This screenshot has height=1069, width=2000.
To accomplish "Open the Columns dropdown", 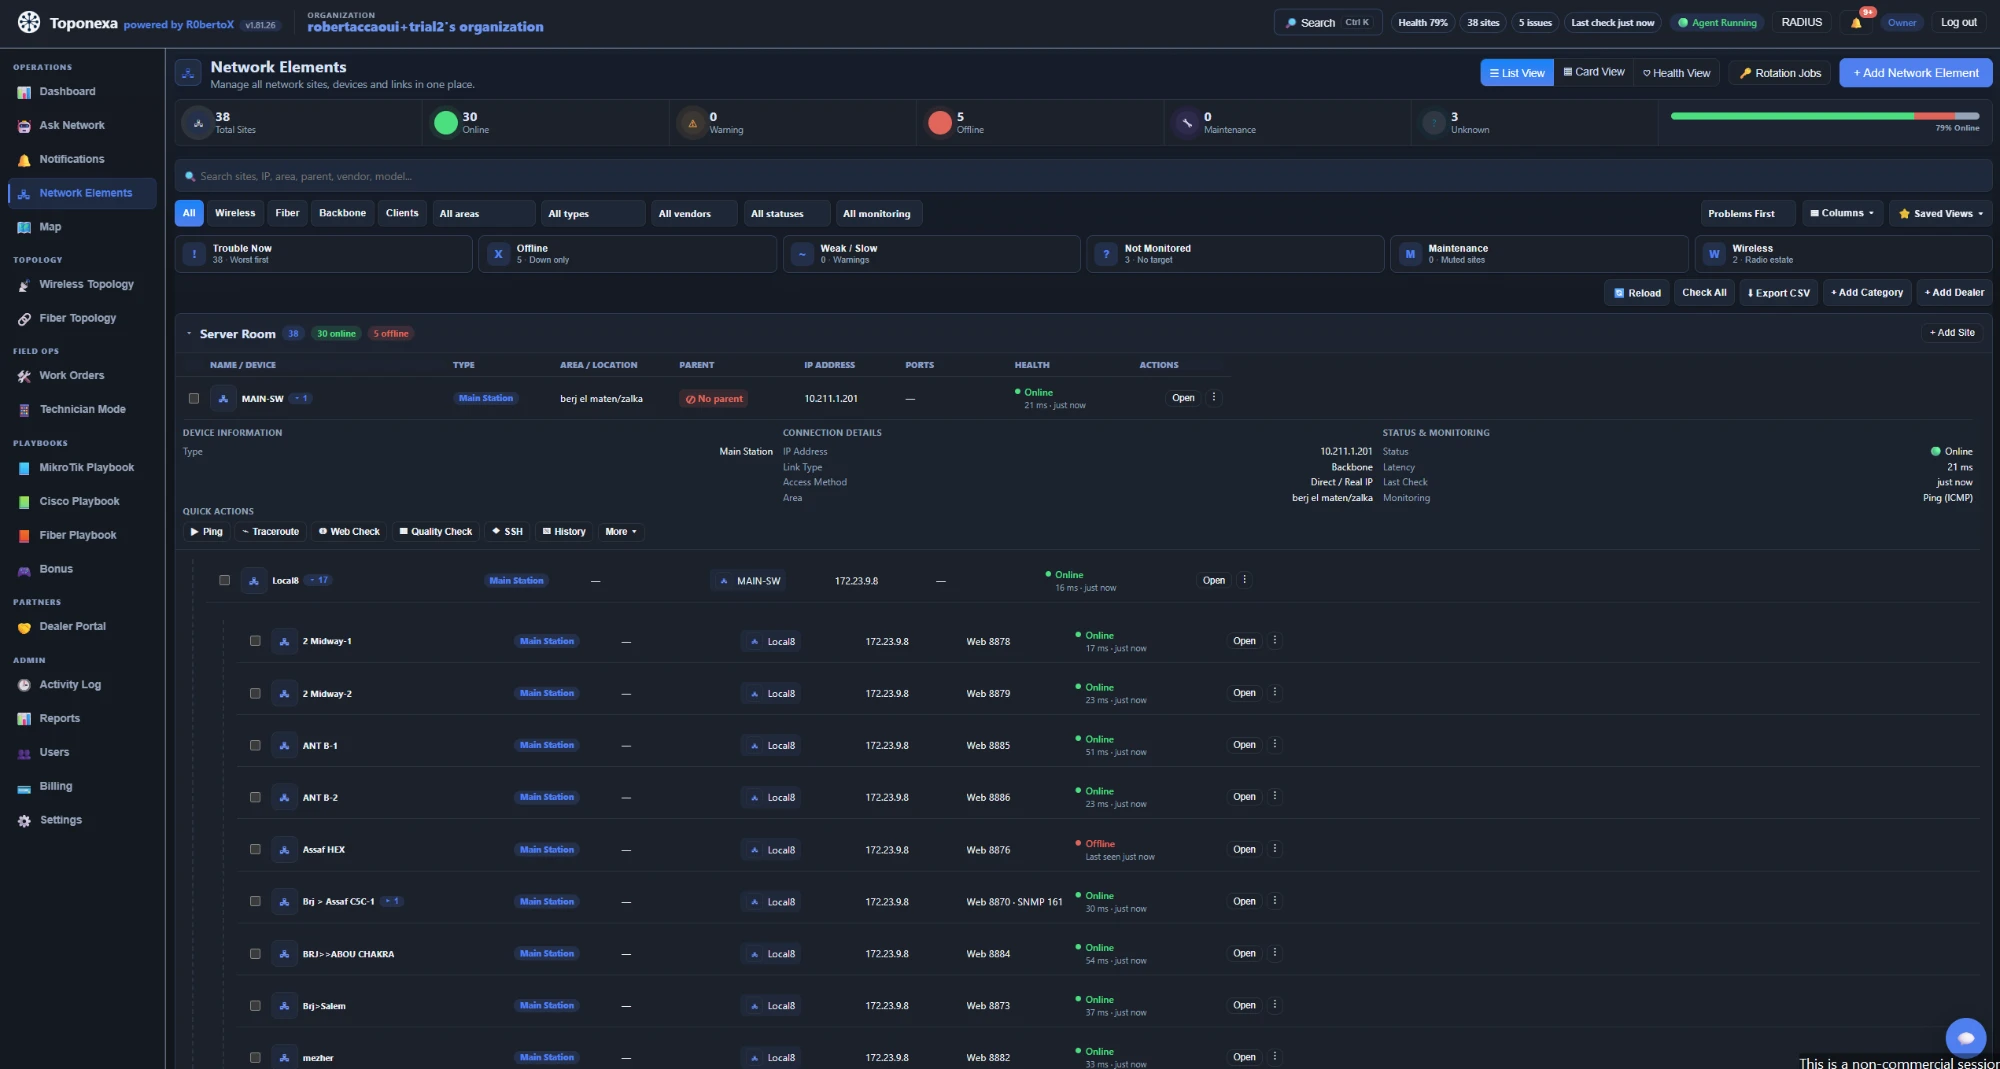I will tap(1842, 213).
